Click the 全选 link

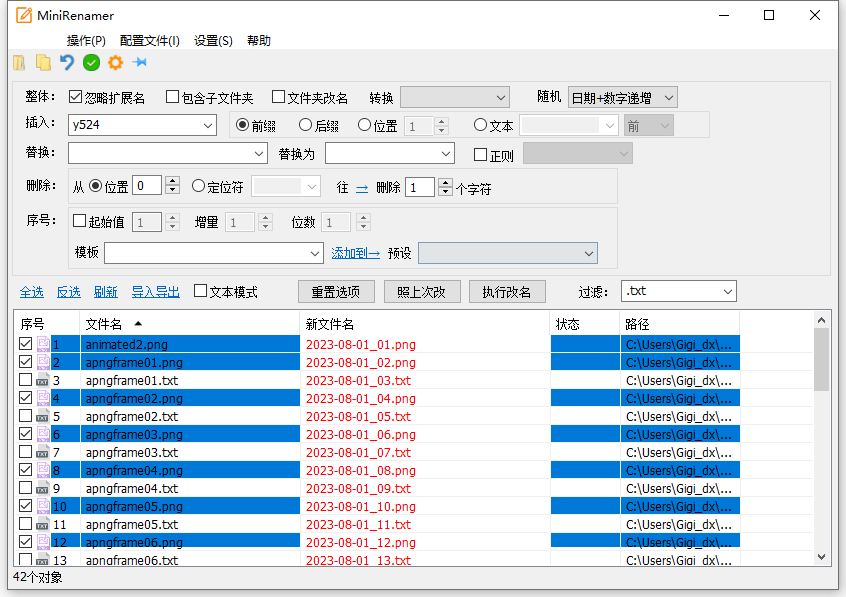coord(32,292)
